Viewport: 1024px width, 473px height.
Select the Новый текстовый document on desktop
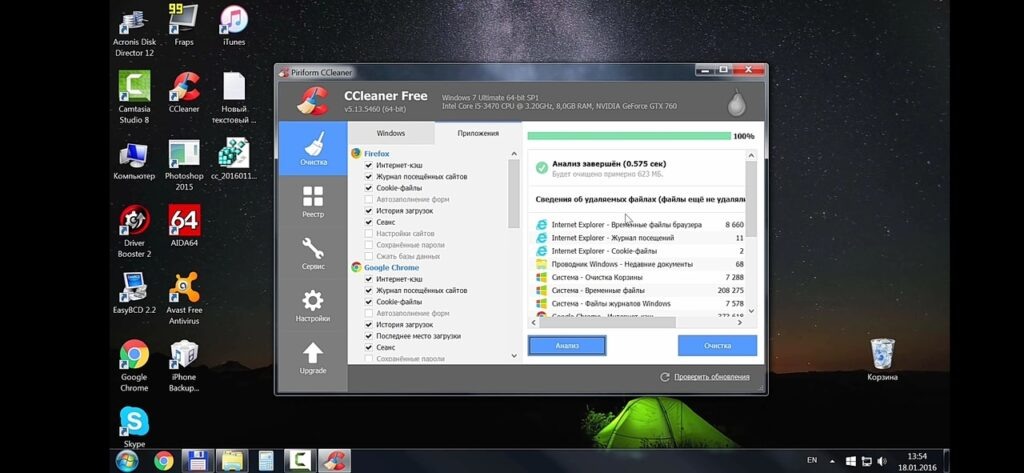click(234, 98)
